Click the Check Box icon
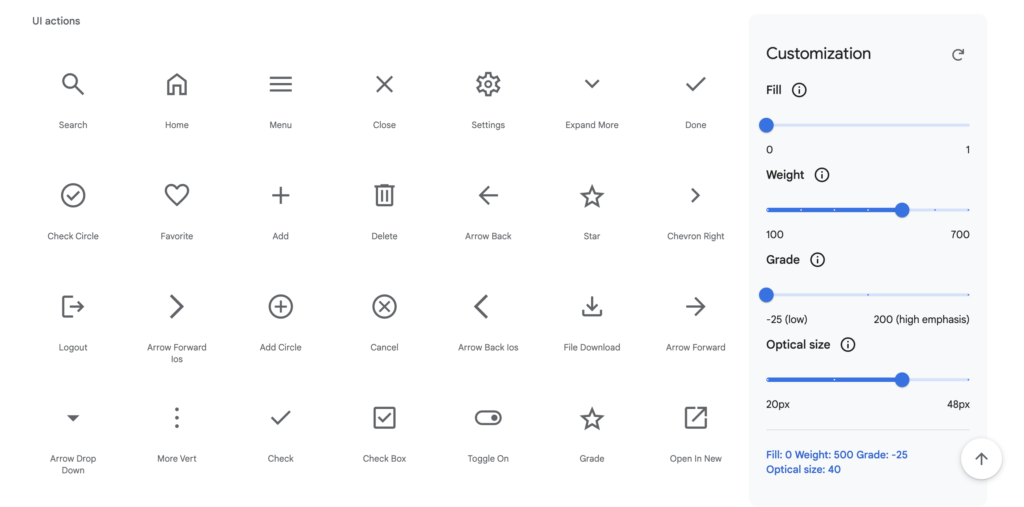 pos(384,418)
